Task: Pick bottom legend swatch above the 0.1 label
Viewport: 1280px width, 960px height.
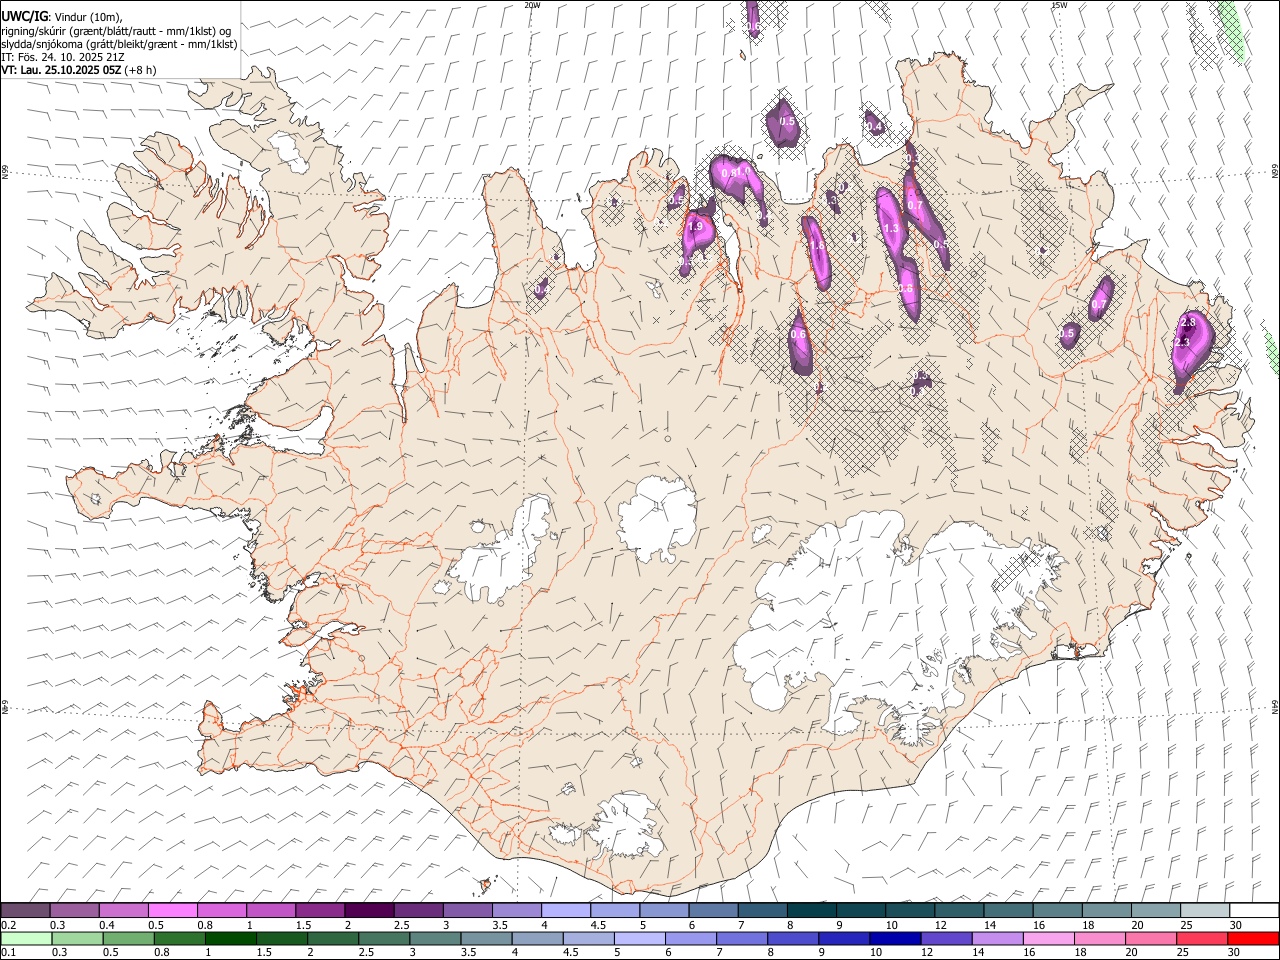Action: tap(26, 938)
